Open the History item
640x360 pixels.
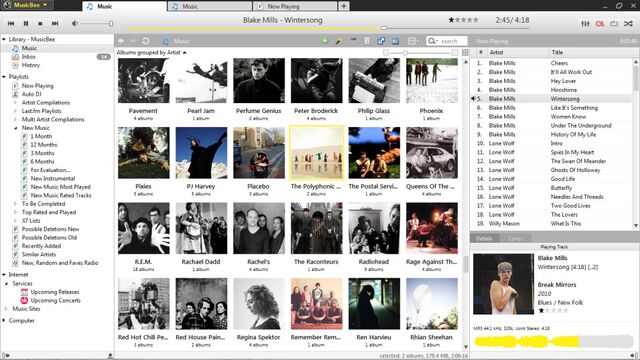(31, 65)
